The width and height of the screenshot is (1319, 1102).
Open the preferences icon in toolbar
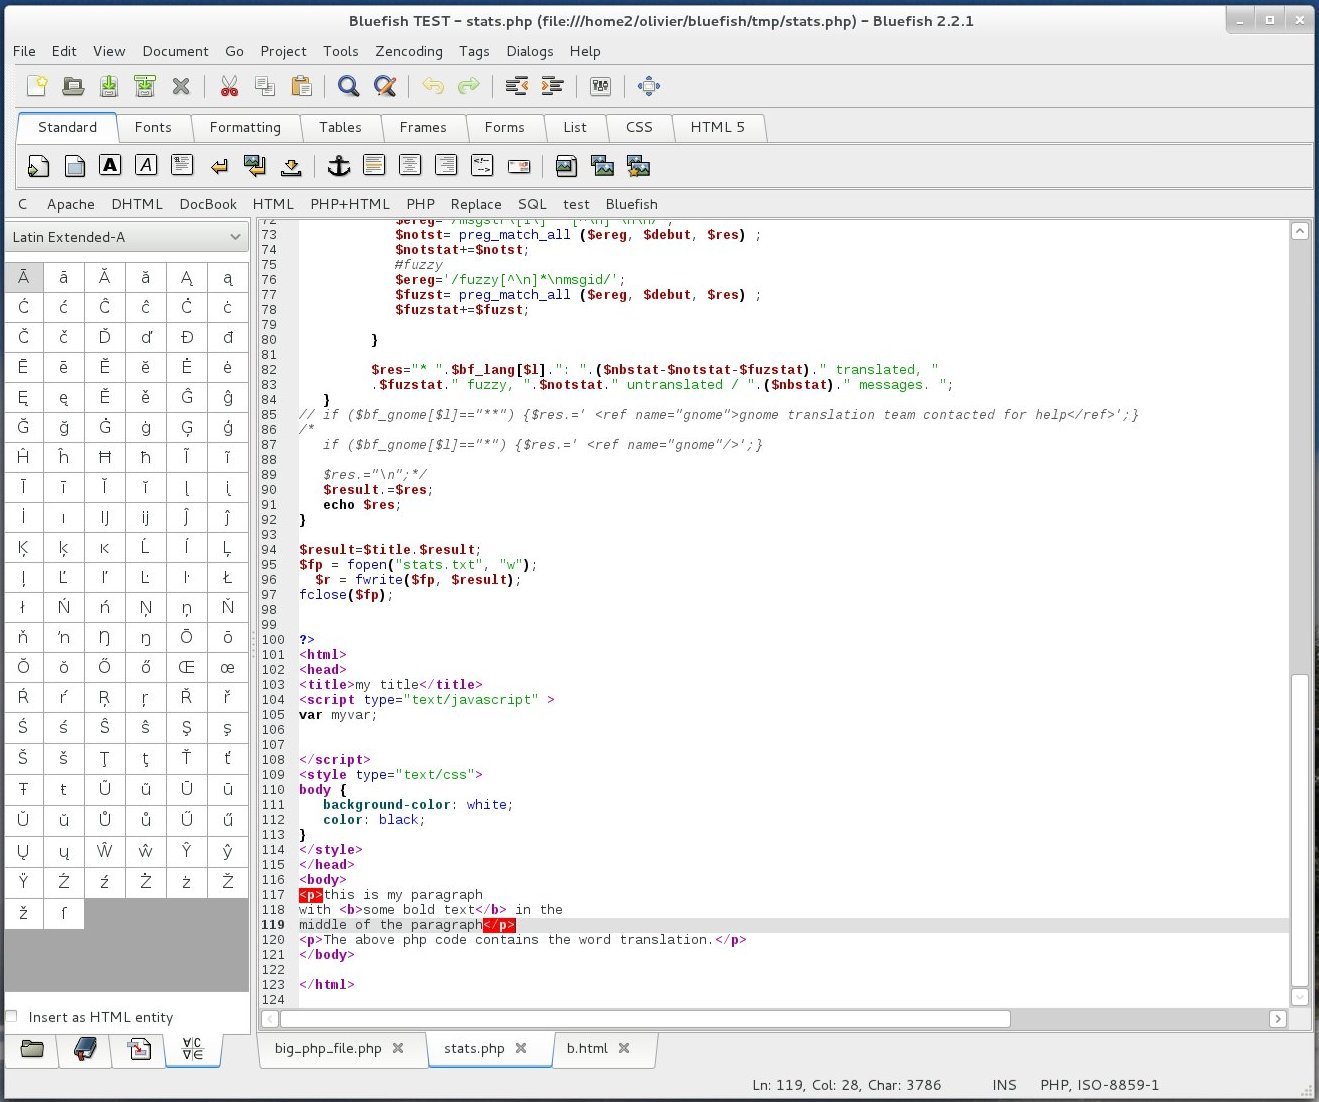coord(600,86)
